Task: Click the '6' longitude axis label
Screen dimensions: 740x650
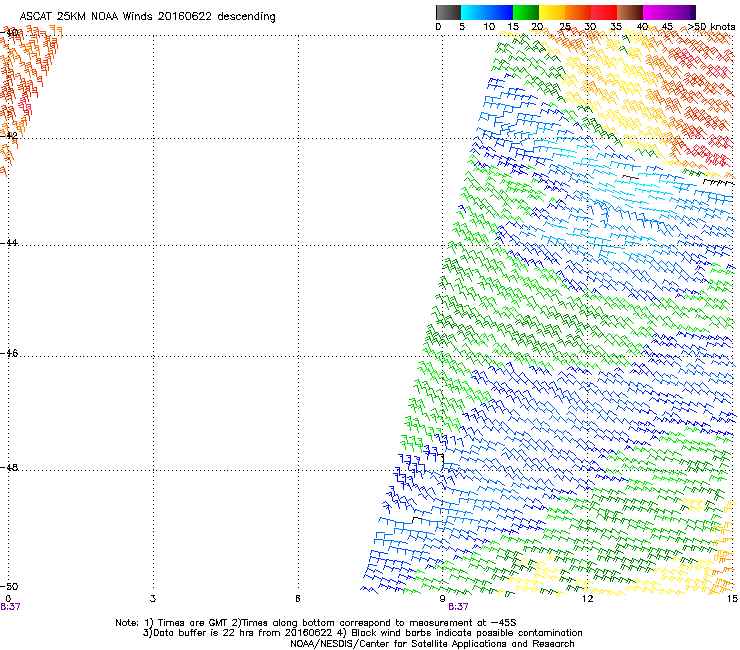Action: (x=298, y=598)
